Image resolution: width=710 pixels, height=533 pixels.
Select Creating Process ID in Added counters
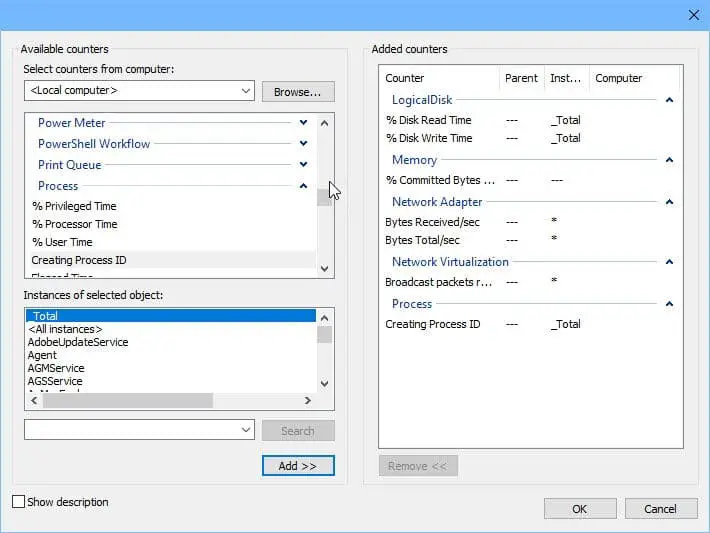[531, 324]
